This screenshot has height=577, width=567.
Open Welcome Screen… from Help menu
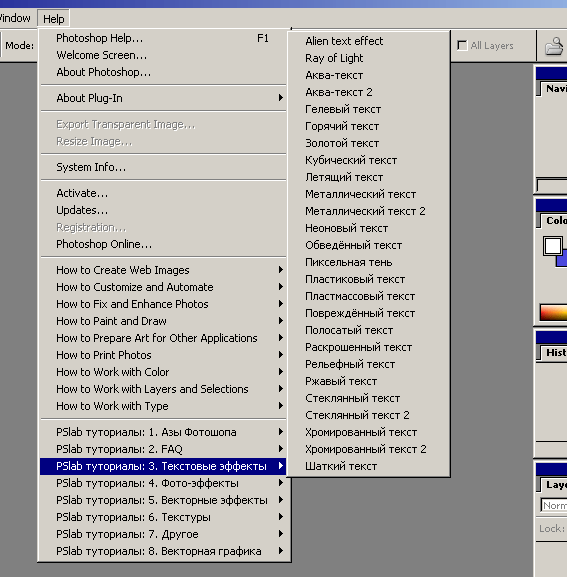click(163, 55)
